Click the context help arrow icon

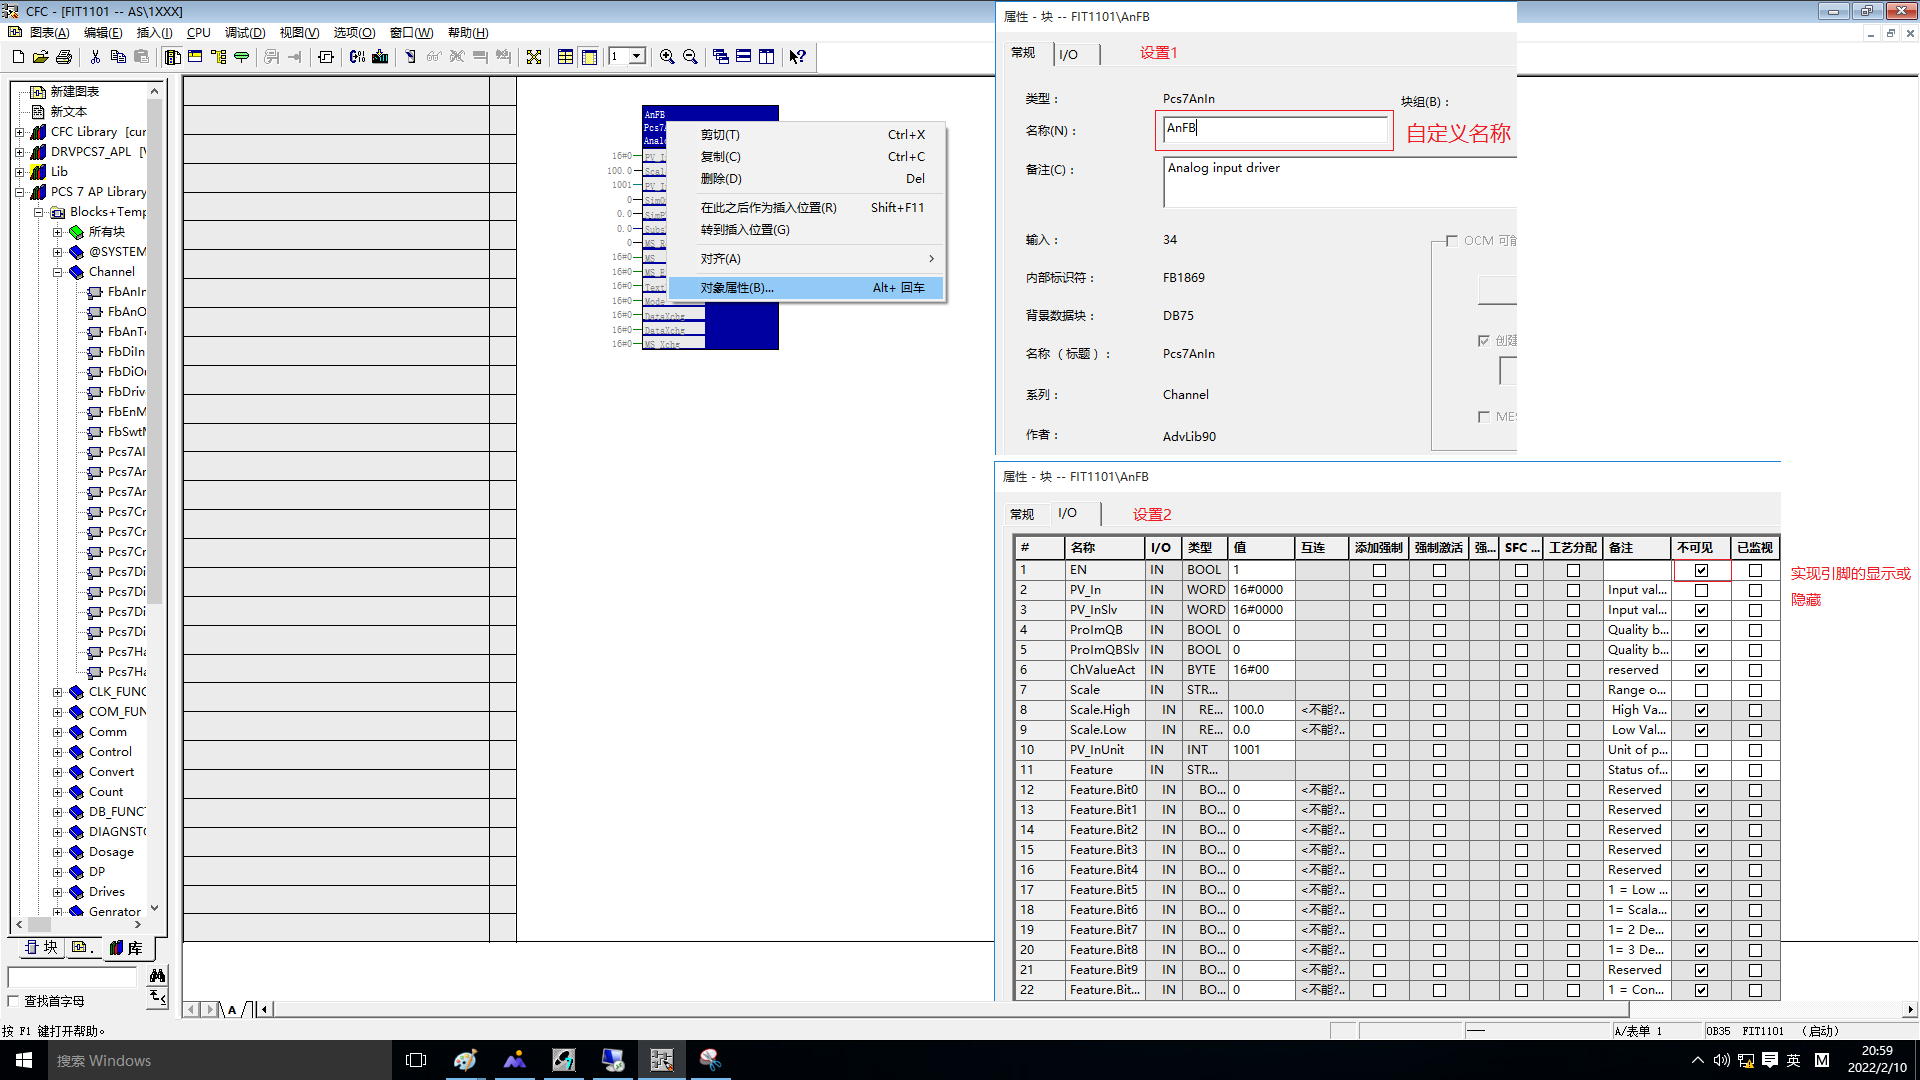[797, 57]
